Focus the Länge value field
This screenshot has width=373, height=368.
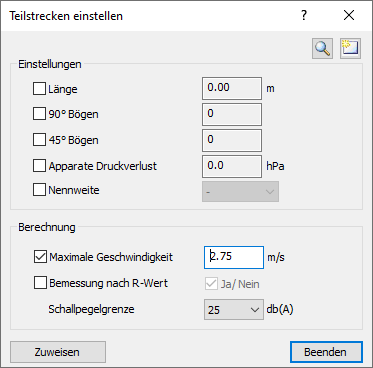pyautogui.click(x=232, y=88)
